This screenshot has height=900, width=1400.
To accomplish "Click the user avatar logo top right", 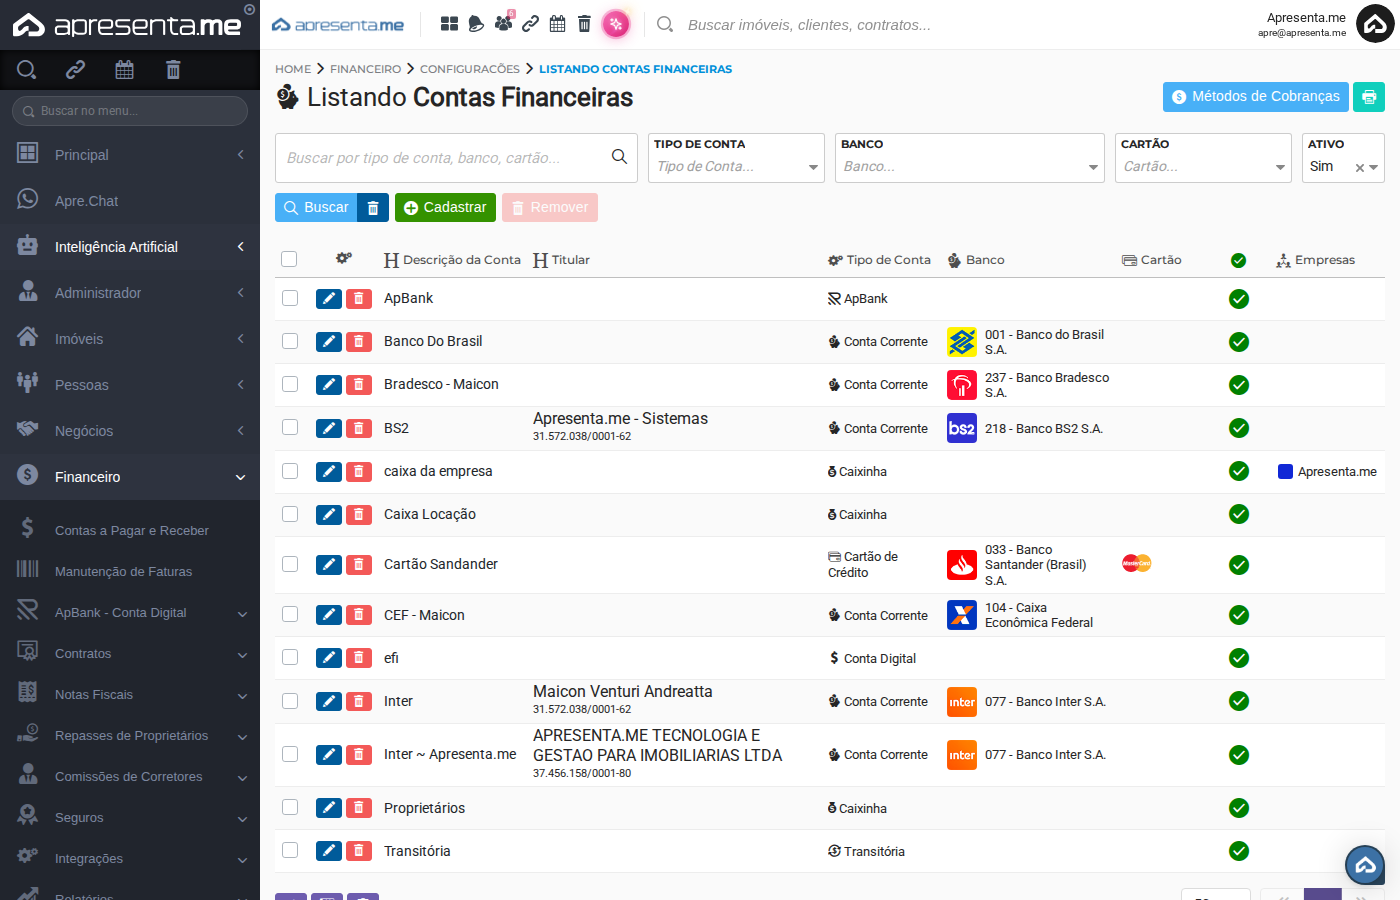I will point(1375,24).
